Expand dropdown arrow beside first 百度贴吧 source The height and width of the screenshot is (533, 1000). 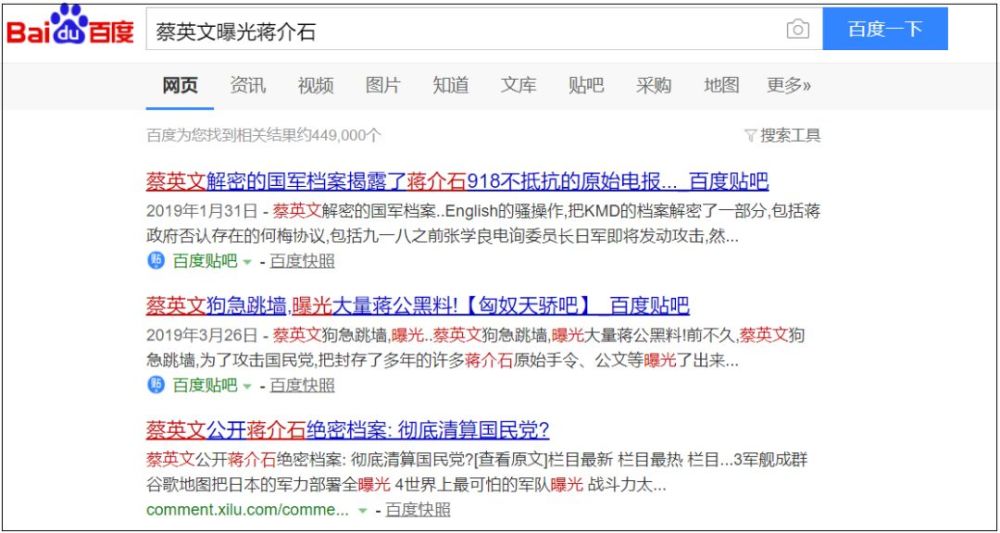pos(247,262)
